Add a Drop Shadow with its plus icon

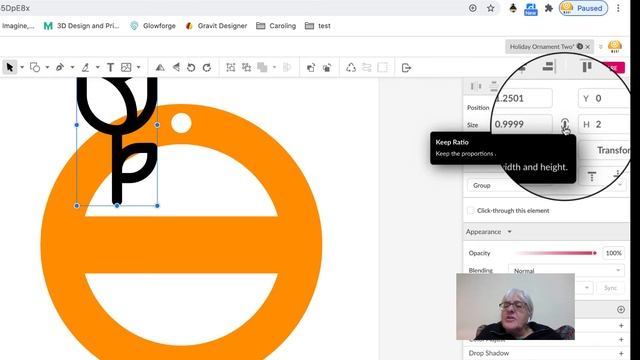(x=621, y=353)
